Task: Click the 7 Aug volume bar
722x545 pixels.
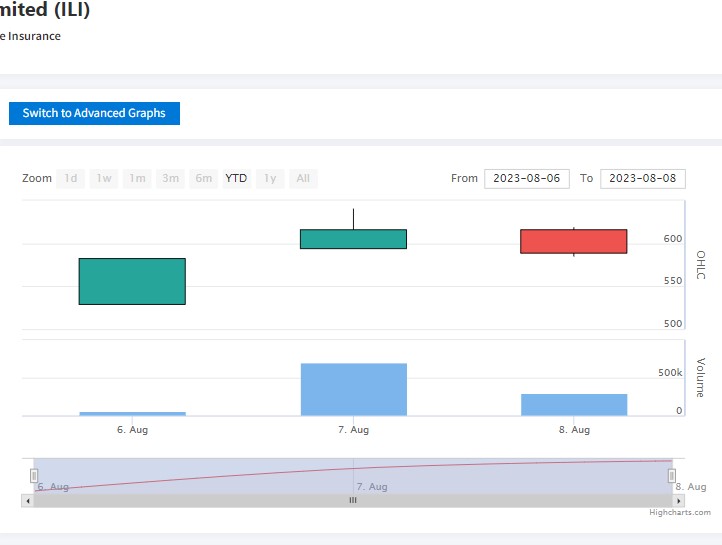Action: [x=353, y=389]
